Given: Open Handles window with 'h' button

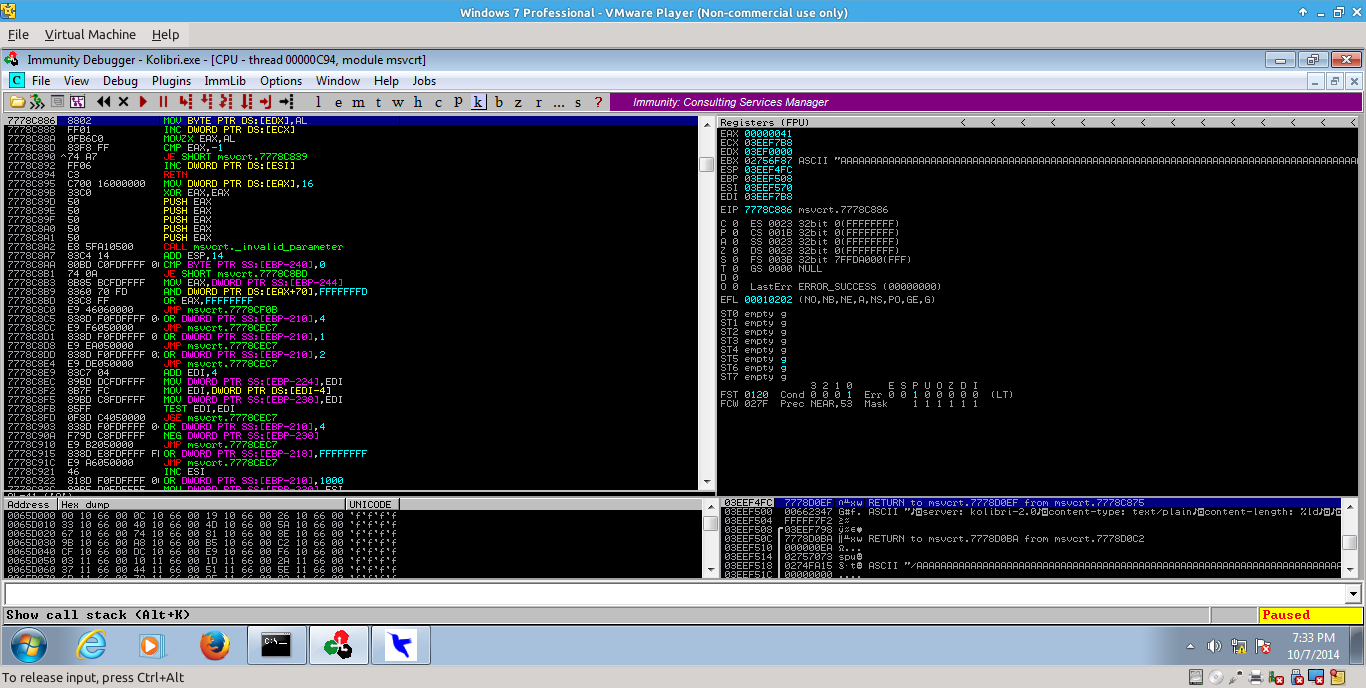Looking at the screenshot, I should click(x=418, y=102).
